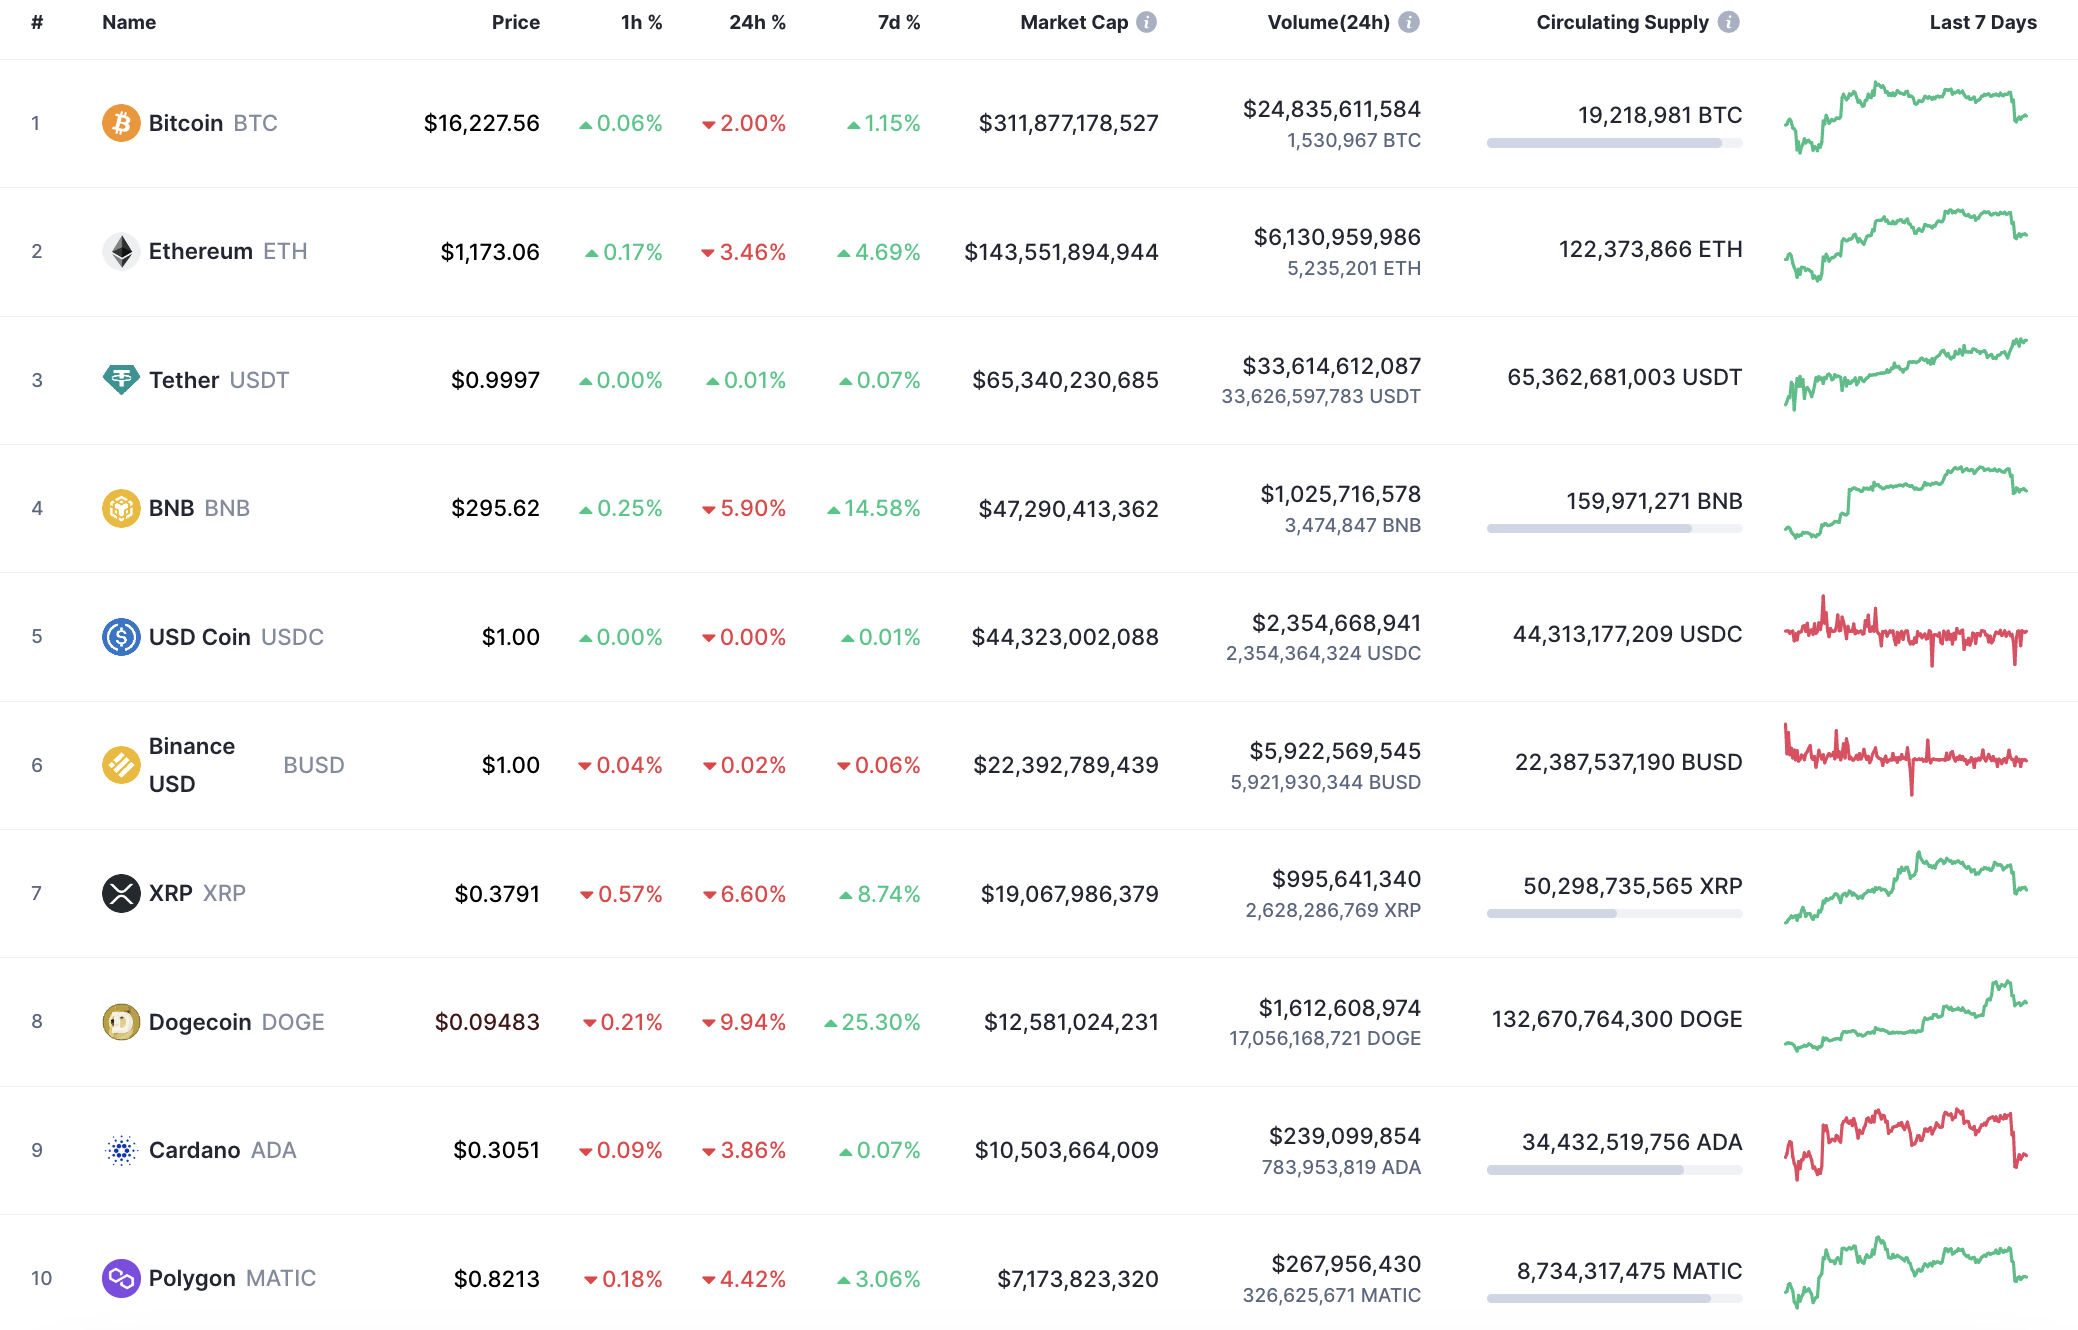
Task: Select the Polygon MATIC icon
Action: tap(120, 1278)
